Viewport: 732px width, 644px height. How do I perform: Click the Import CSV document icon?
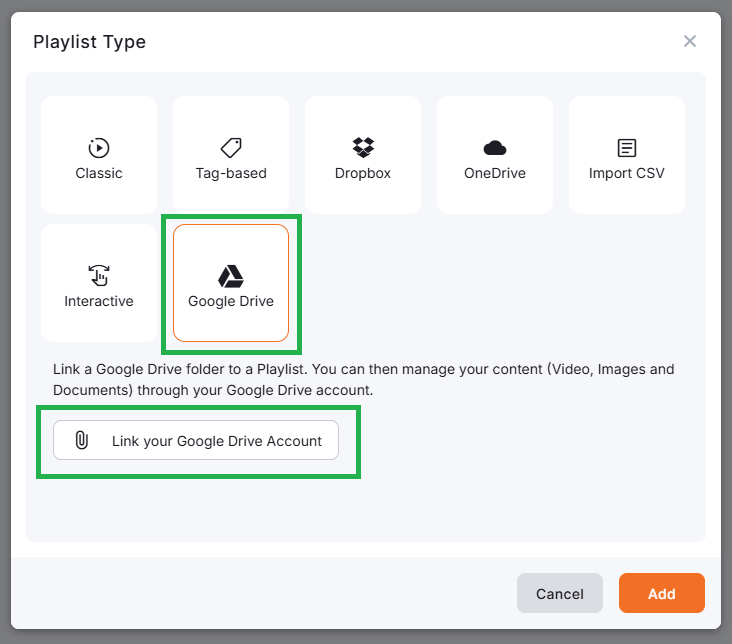[x=627, y=148]
